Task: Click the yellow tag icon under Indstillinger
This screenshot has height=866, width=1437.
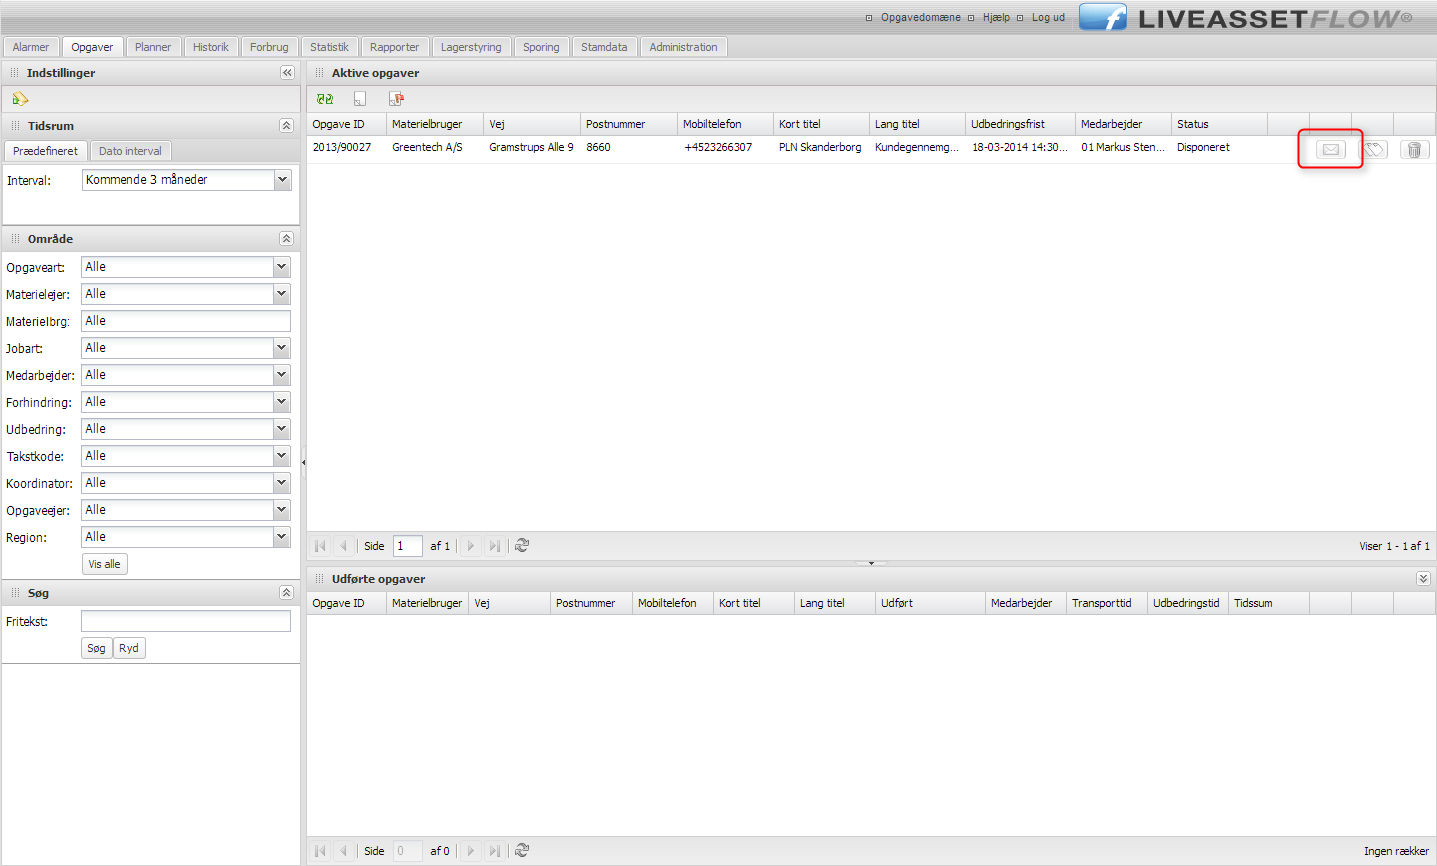Action: [x=20, y=99]
